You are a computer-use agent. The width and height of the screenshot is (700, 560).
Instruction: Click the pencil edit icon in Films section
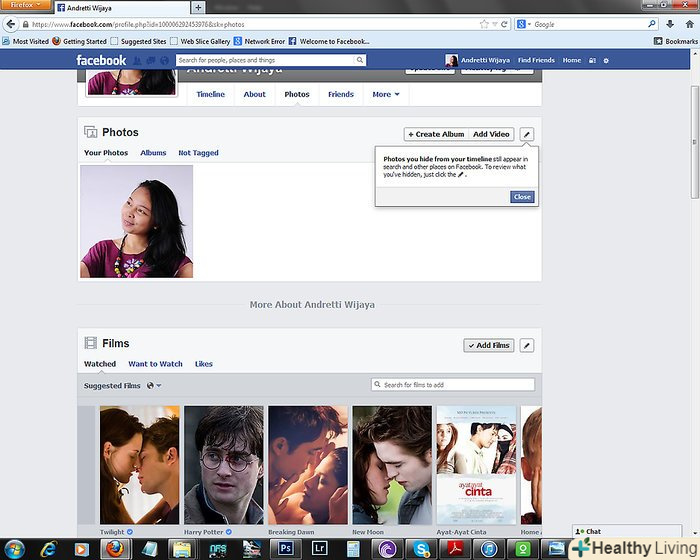point(526,345)
